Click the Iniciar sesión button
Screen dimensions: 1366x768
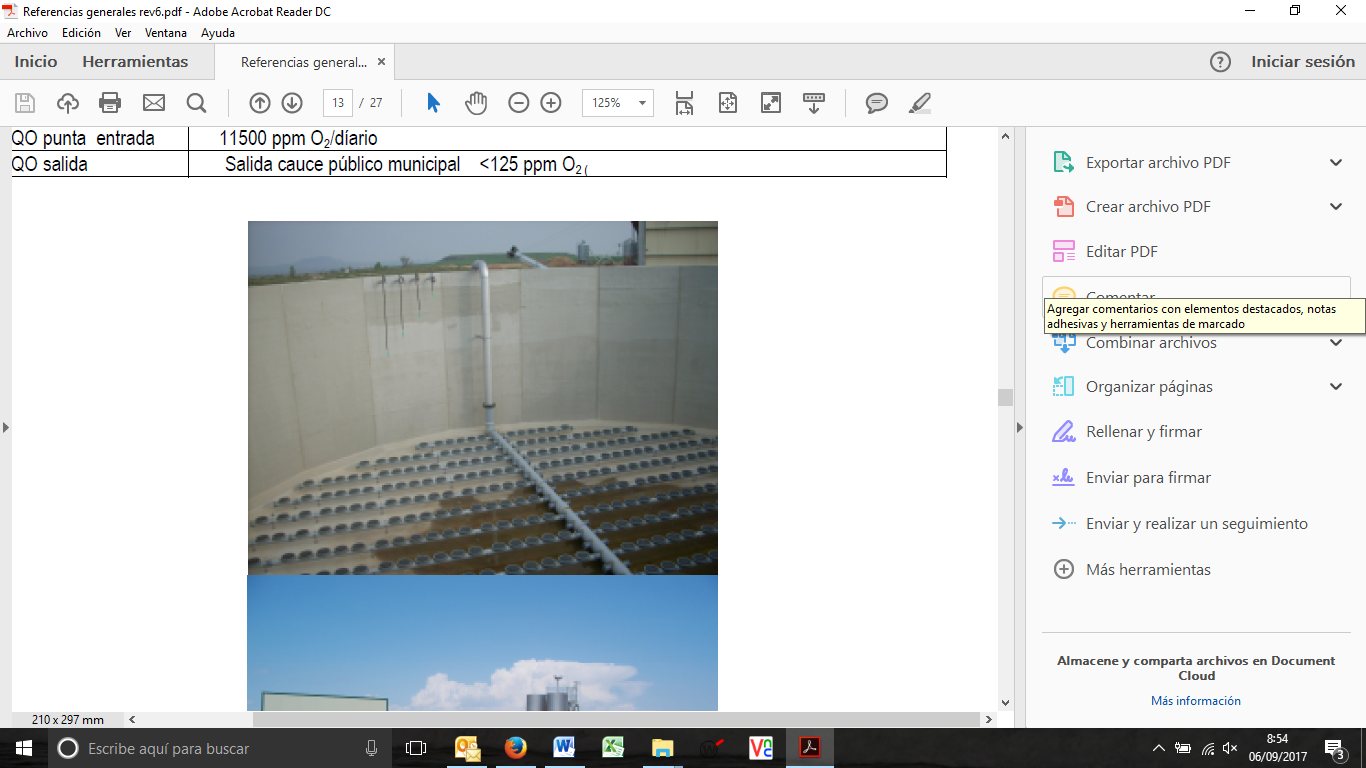click(x=1302, y=62)
